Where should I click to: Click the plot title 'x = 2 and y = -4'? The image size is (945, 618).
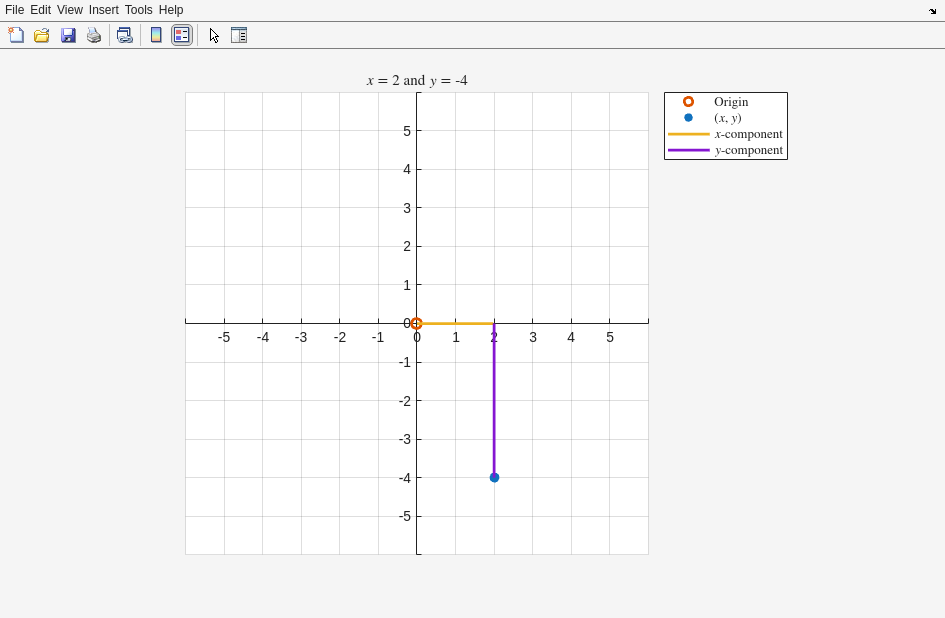click(x=417, y=80)
